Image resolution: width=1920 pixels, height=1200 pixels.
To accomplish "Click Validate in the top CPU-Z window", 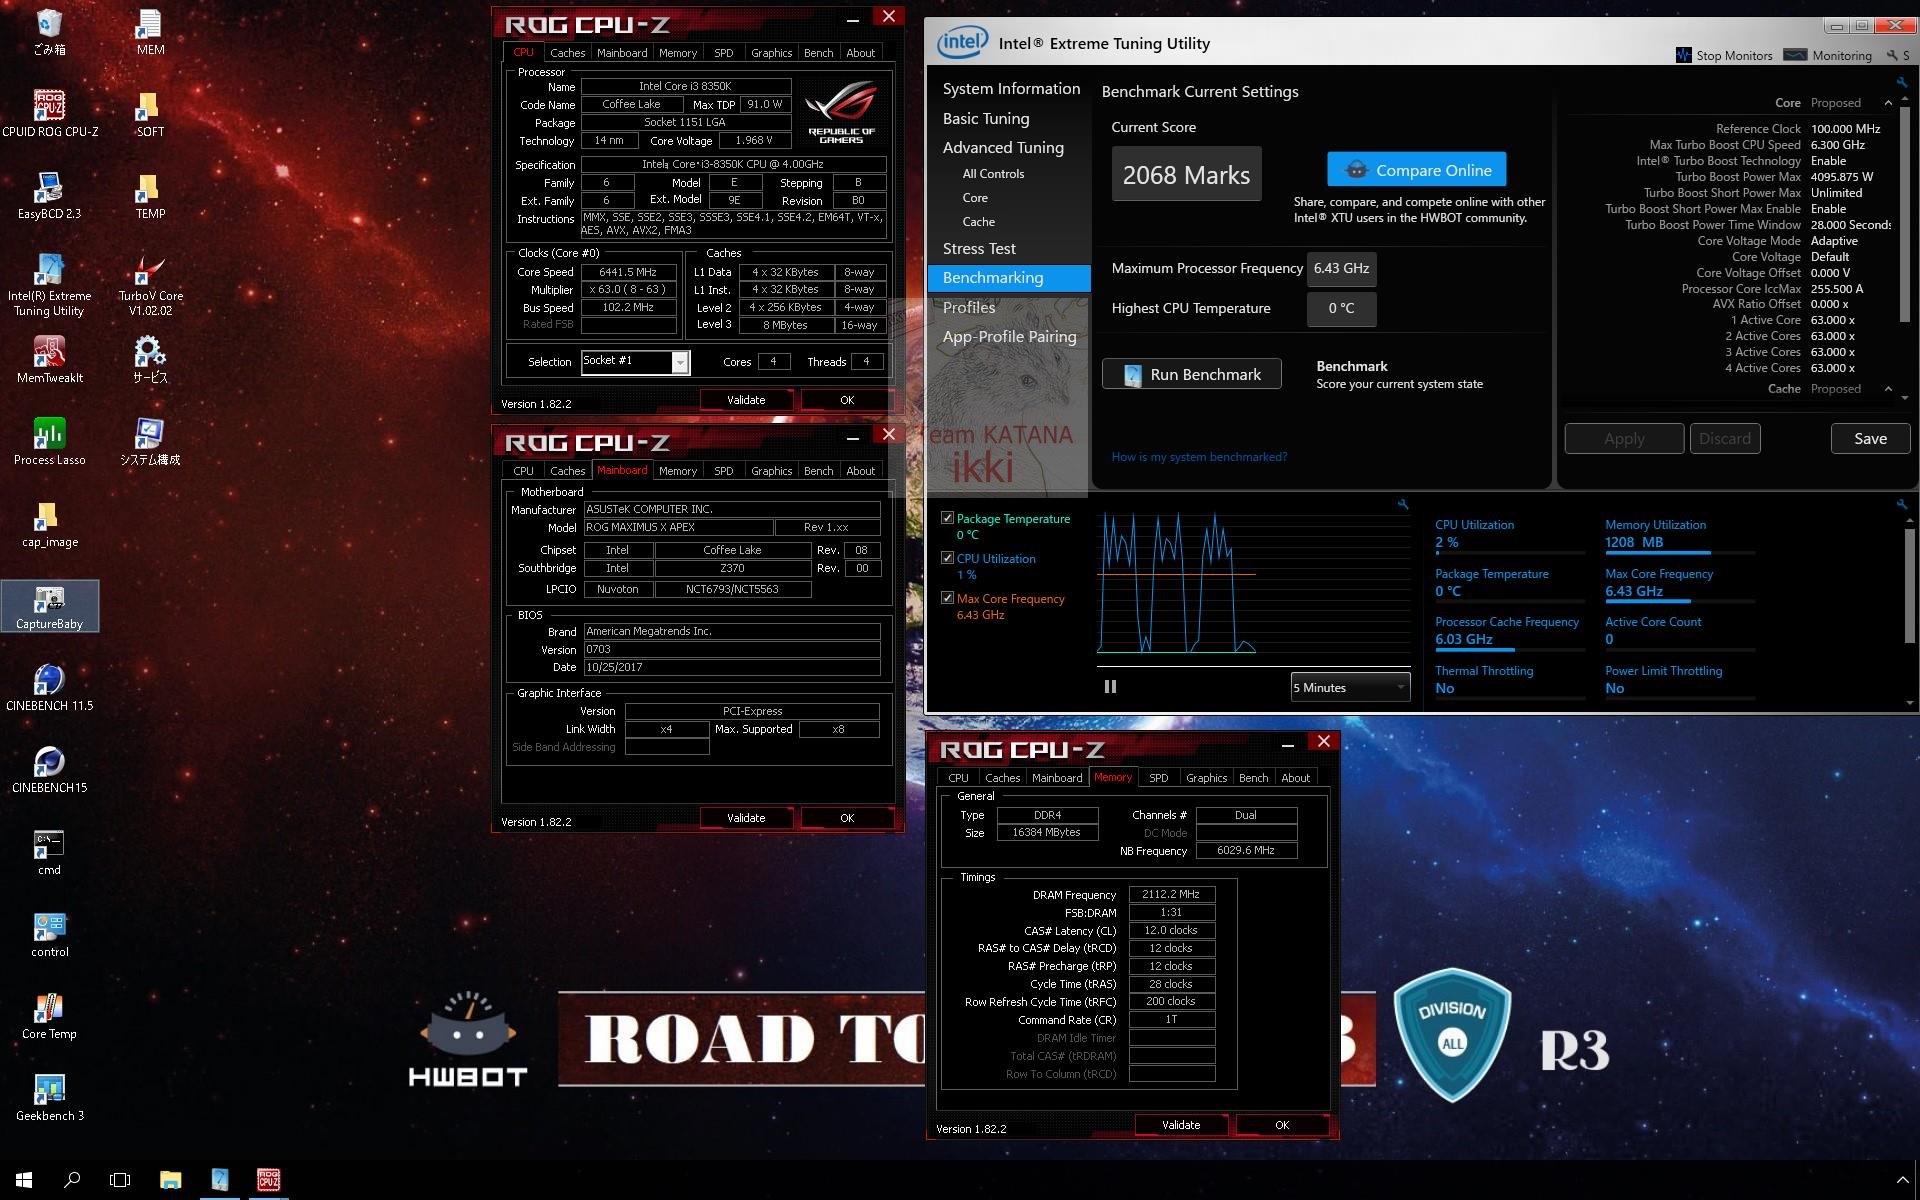I will point(746,400).
